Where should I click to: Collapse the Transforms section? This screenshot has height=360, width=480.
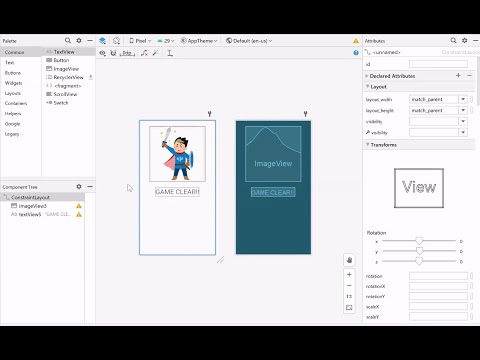point(367,145)
